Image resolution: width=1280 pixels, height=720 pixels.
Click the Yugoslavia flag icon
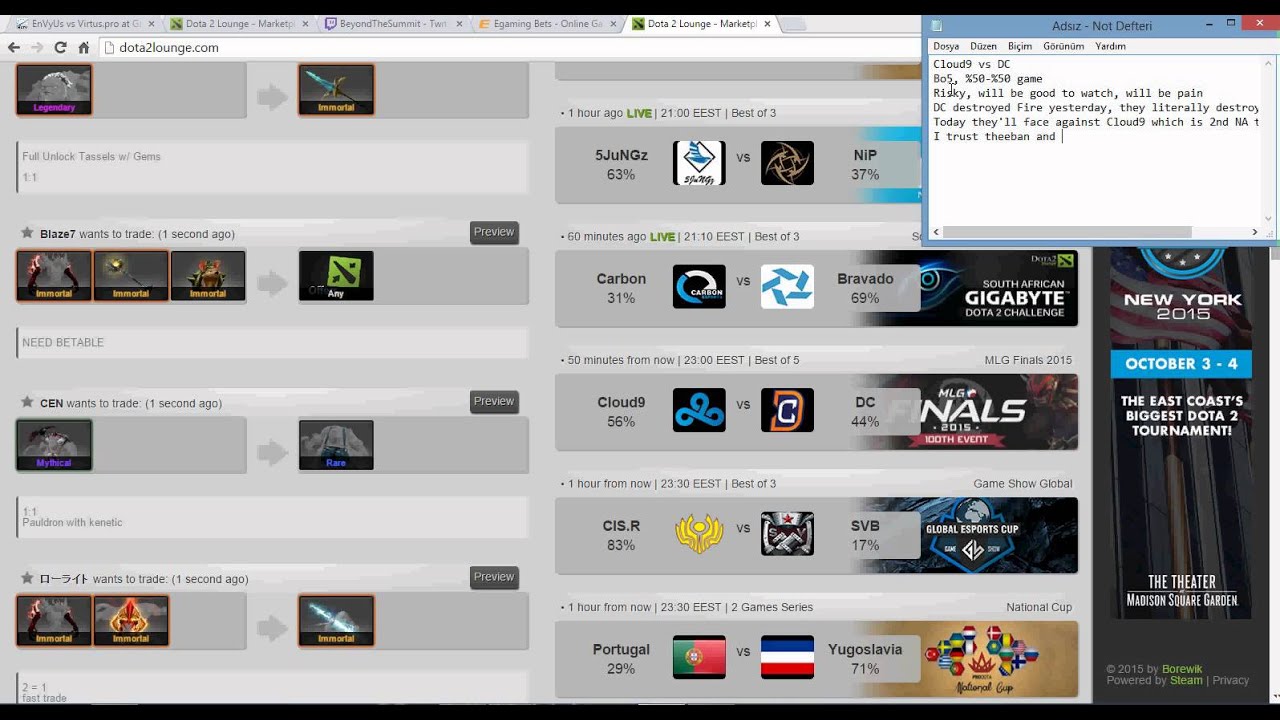[787, 658]
